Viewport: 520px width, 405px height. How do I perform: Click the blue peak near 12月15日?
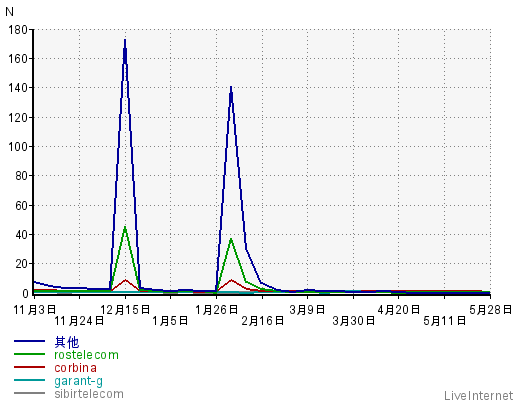125,40
